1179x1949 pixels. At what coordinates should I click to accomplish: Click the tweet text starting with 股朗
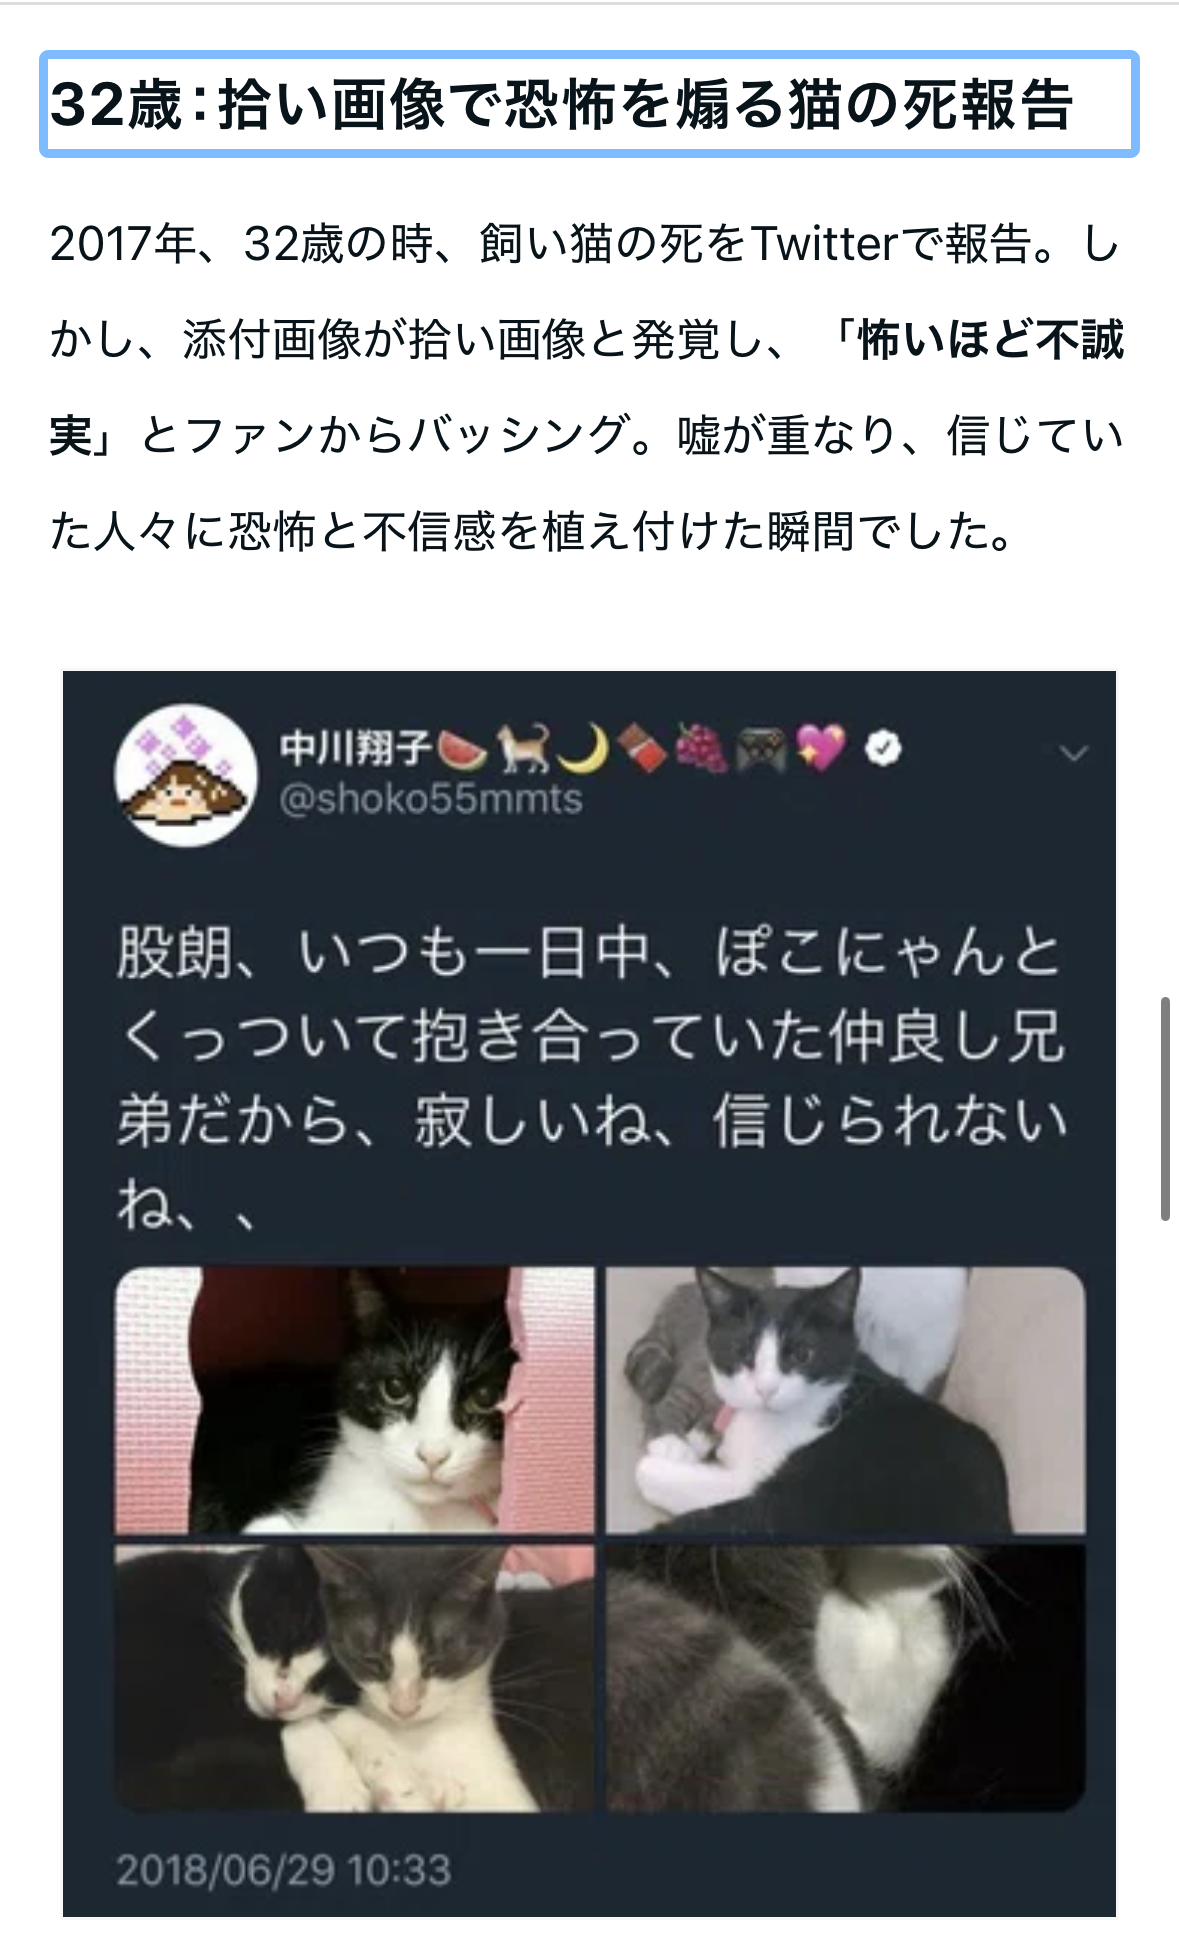click(592, 1077)
